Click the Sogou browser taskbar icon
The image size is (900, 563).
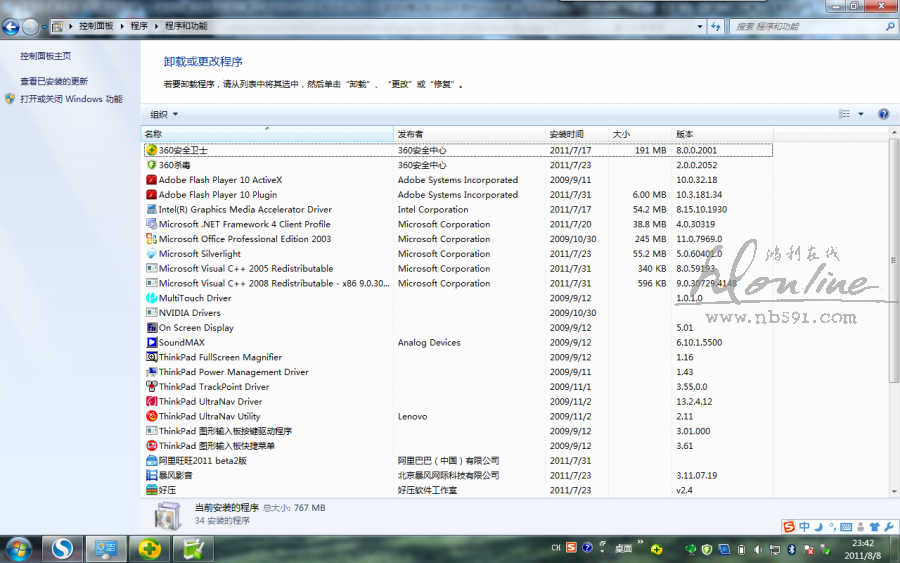coord(63,548)
